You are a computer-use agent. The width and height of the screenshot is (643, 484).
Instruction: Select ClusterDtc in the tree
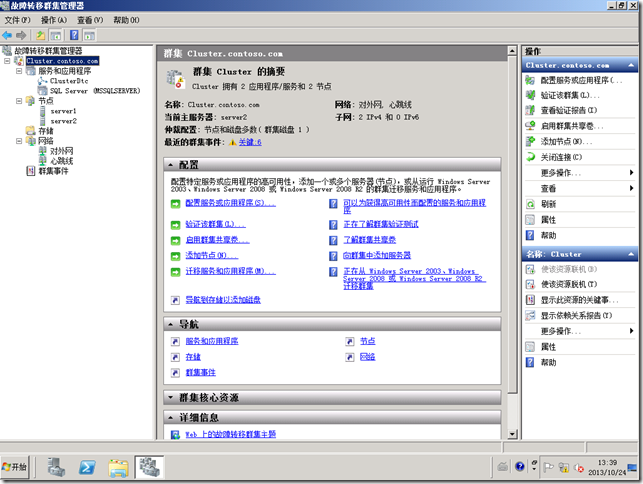pyautogui.click(x=69, y=81)
